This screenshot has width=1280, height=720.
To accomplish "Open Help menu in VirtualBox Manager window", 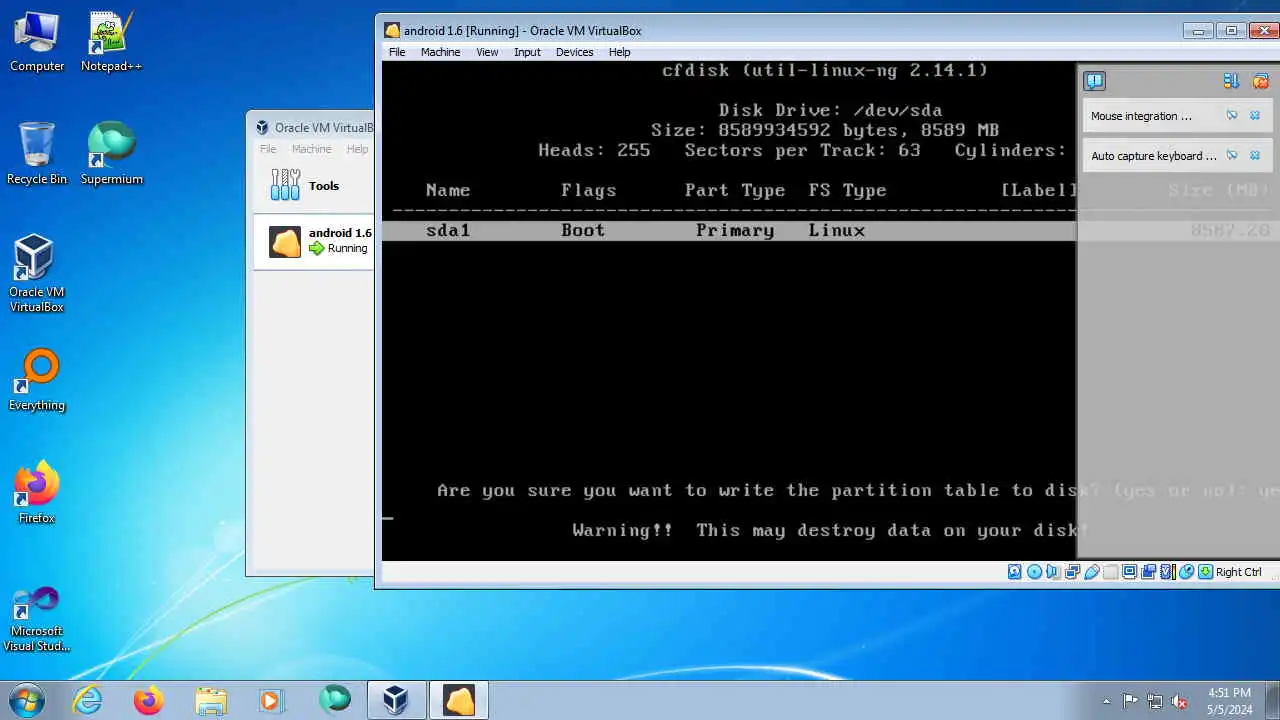I will click(357, 149).
